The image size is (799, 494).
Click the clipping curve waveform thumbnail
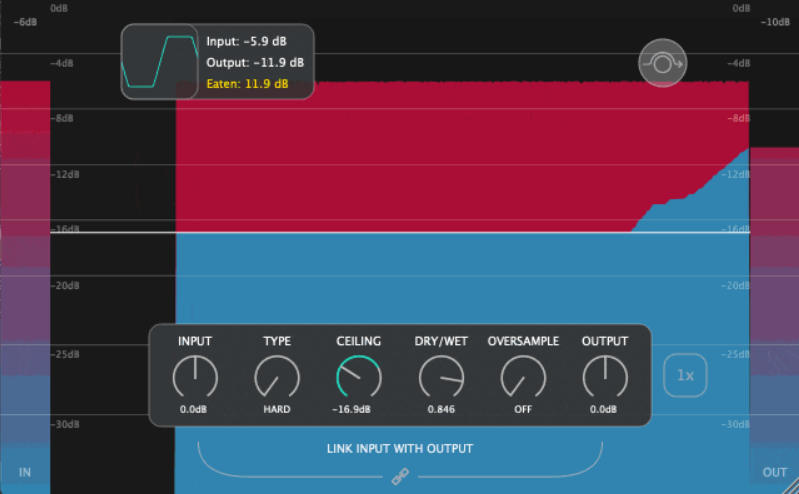pos(159,63)
